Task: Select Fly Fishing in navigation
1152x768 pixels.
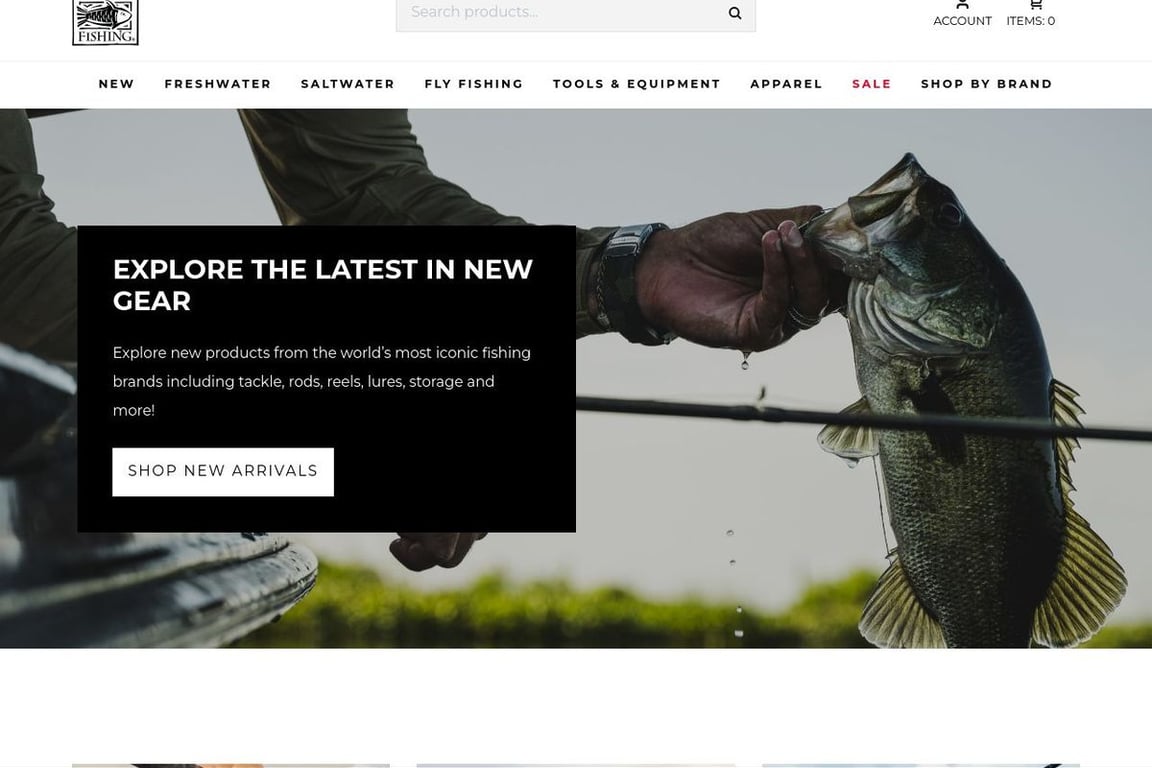Action: point(474,84)
